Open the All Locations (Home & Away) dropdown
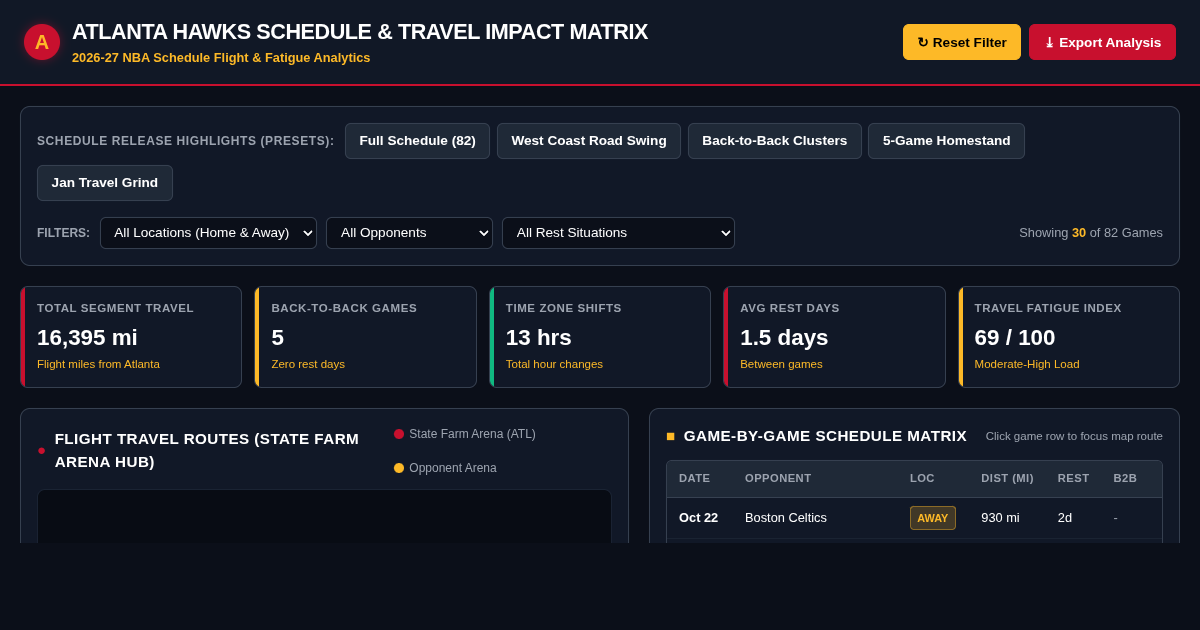This screenshot has height=630, width=1200. coord(208,233)
